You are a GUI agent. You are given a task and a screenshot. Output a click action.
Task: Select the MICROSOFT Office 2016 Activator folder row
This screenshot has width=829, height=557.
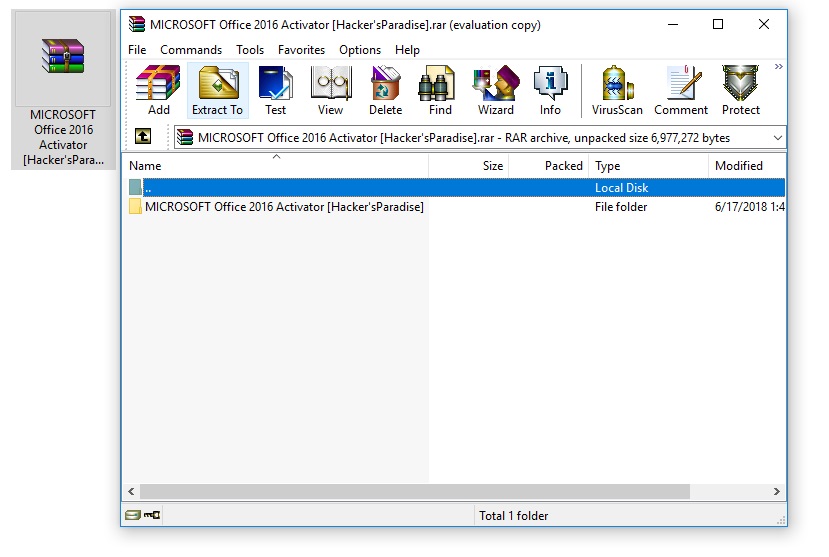(x=455, y=207)
